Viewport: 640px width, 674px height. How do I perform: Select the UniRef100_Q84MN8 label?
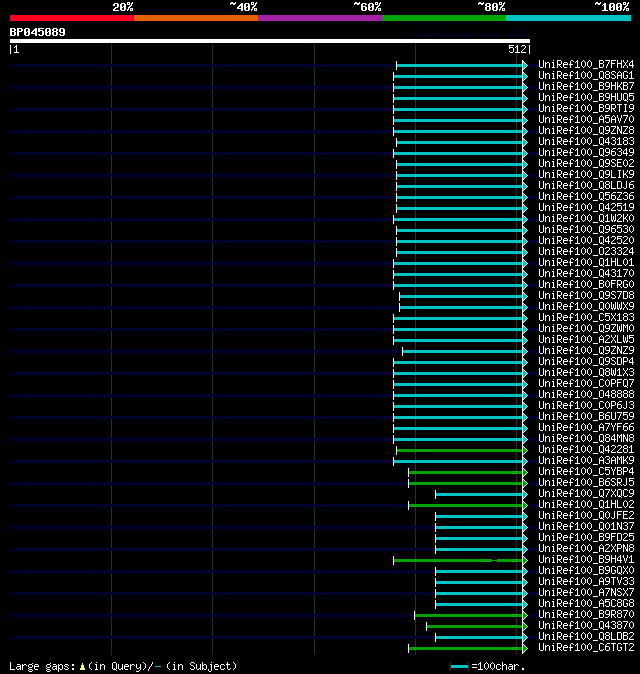586,439
